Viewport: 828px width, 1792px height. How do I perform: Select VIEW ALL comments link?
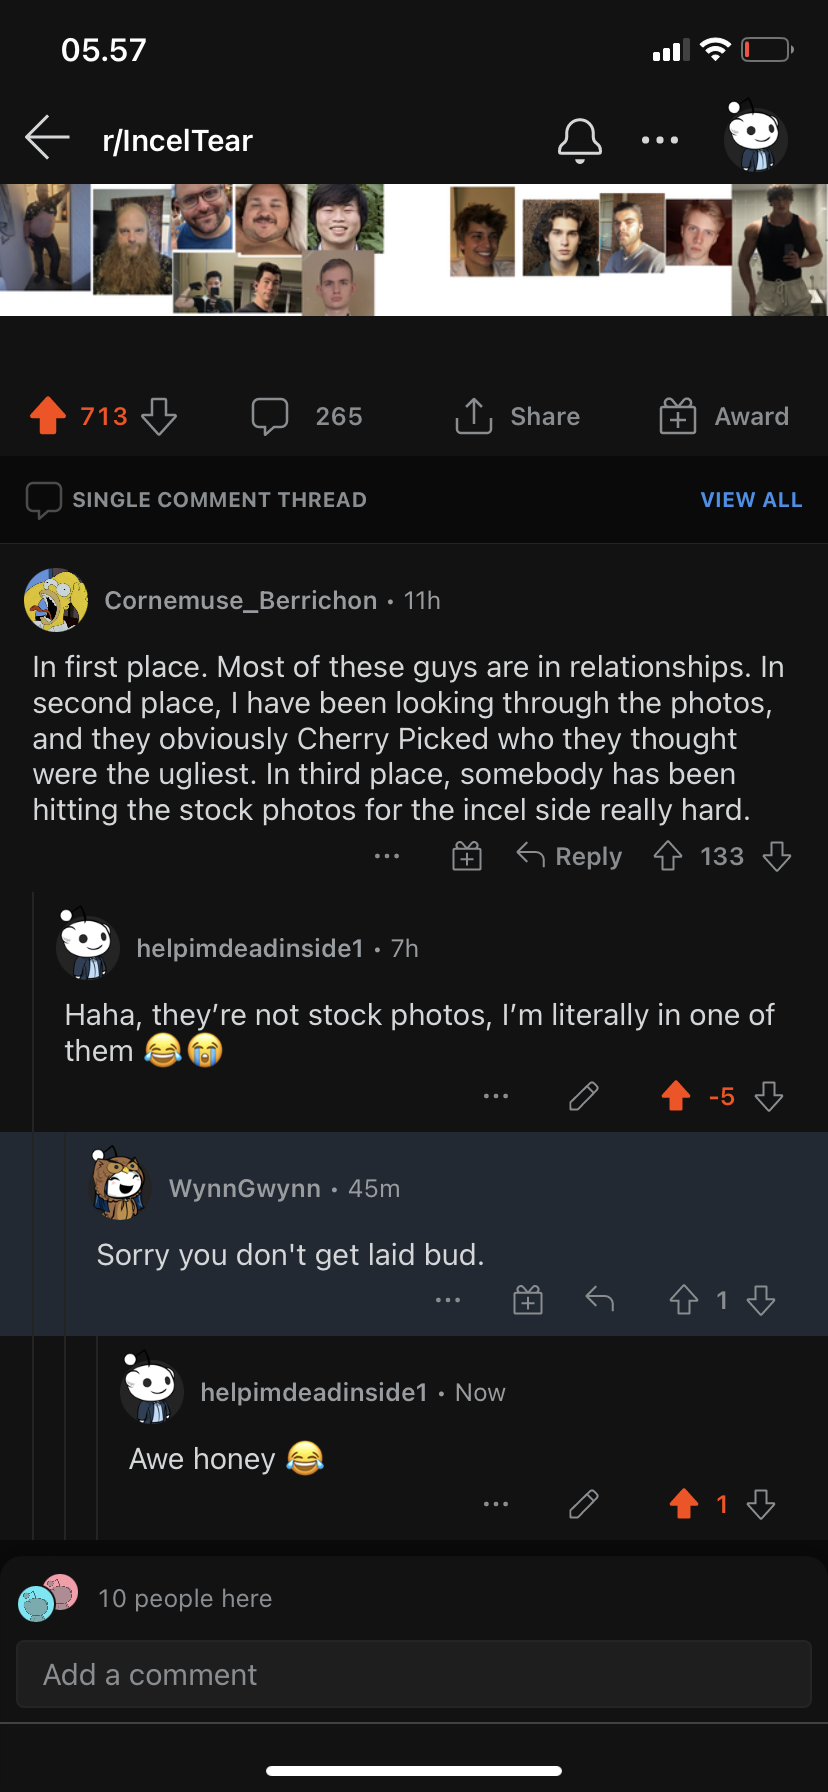751,500
